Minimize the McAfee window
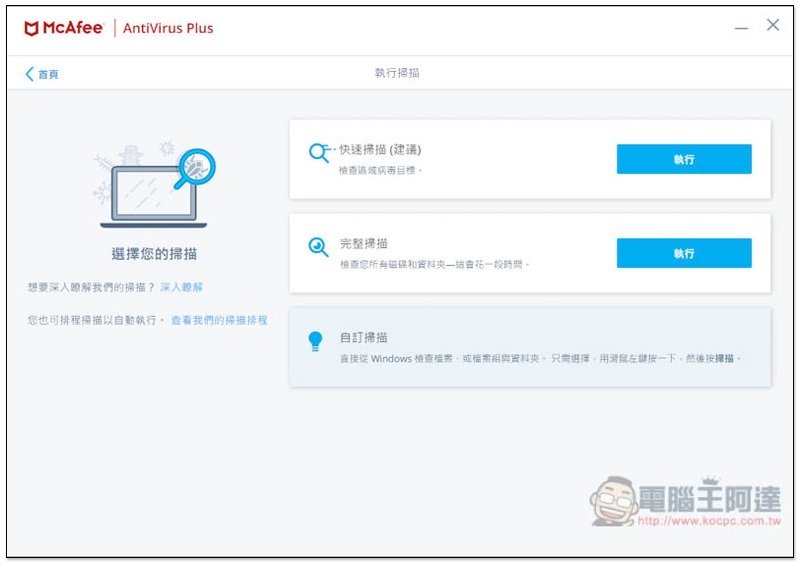800x564 pixels. (741, 28)
